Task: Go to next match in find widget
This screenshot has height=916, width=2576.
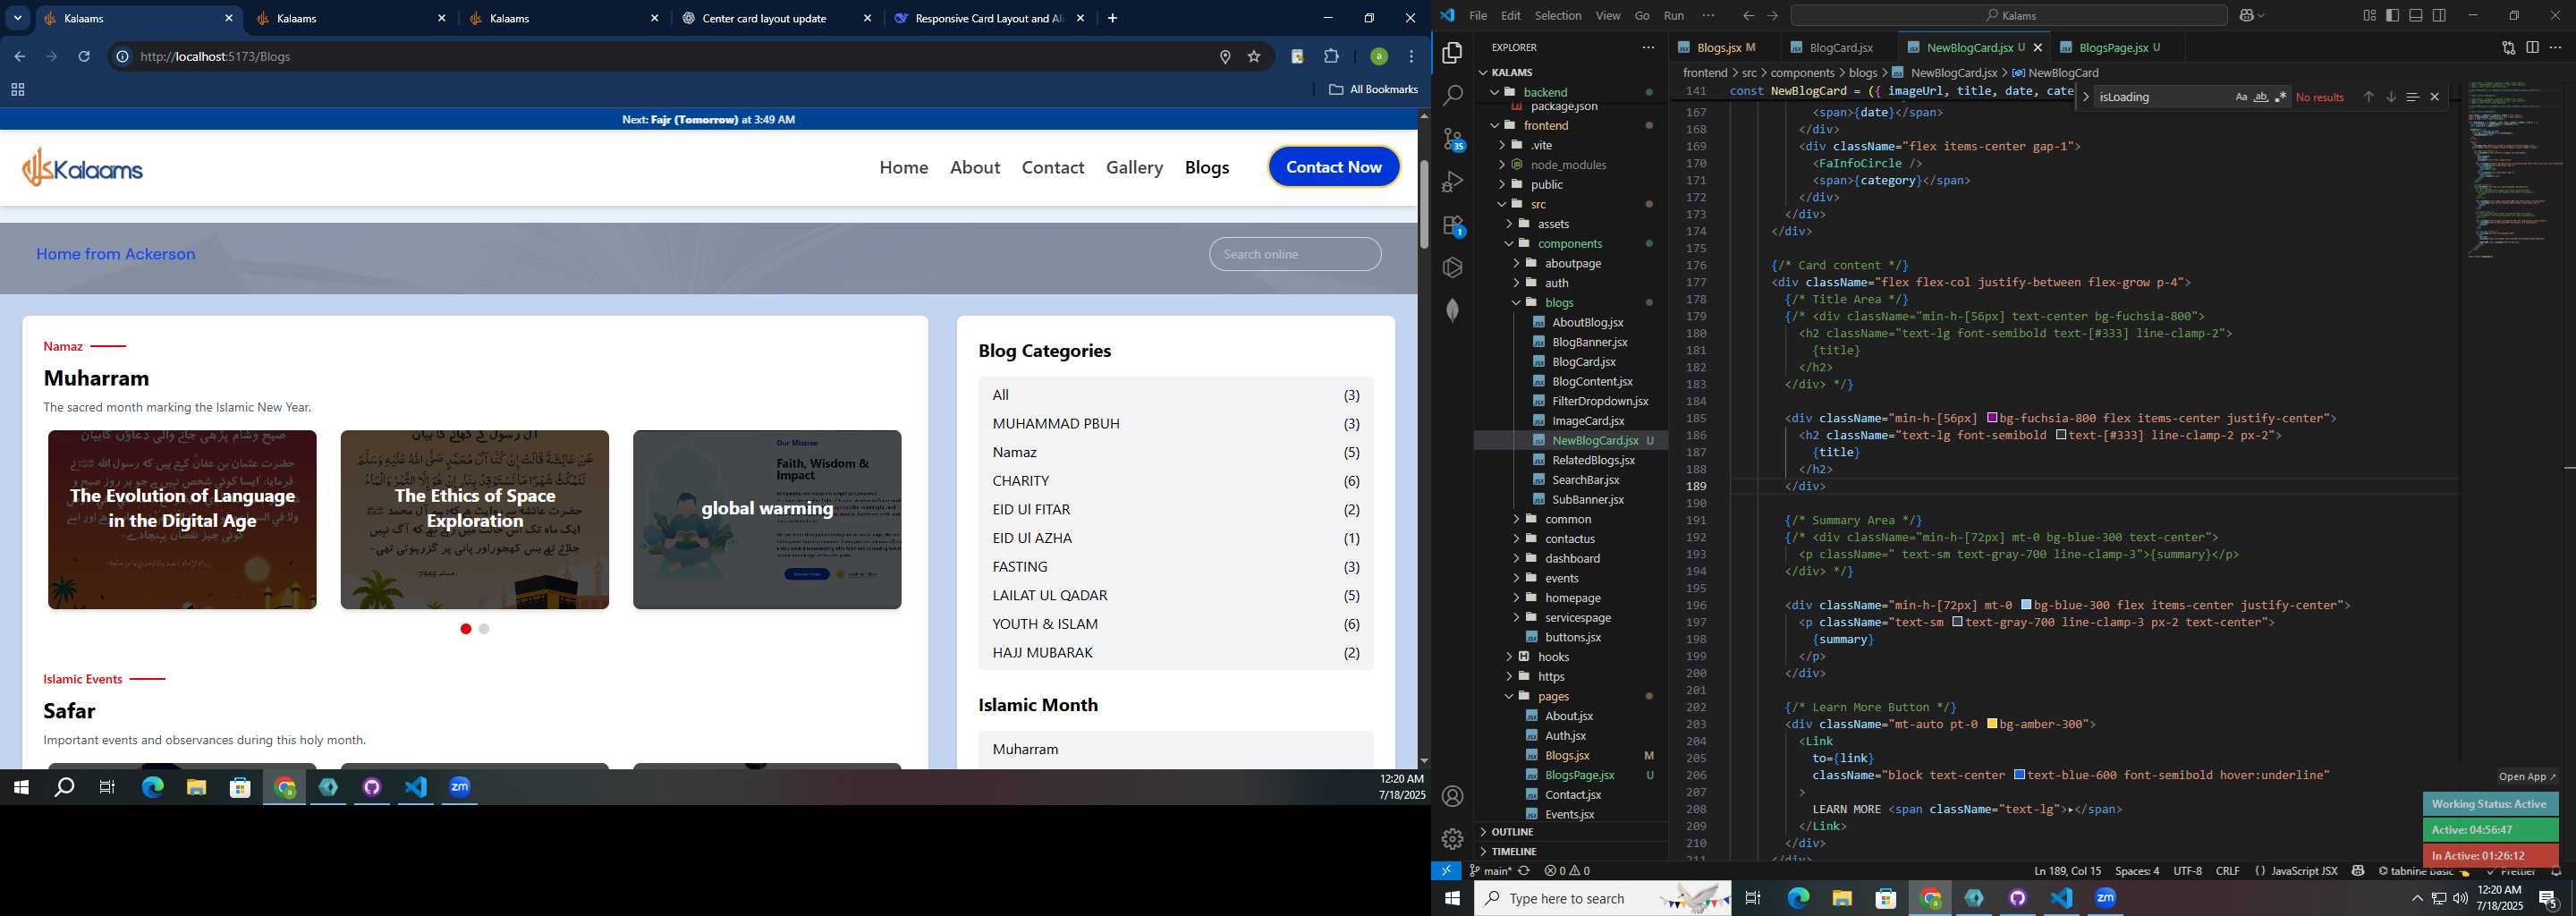Action: click(x=2390, y=97)
